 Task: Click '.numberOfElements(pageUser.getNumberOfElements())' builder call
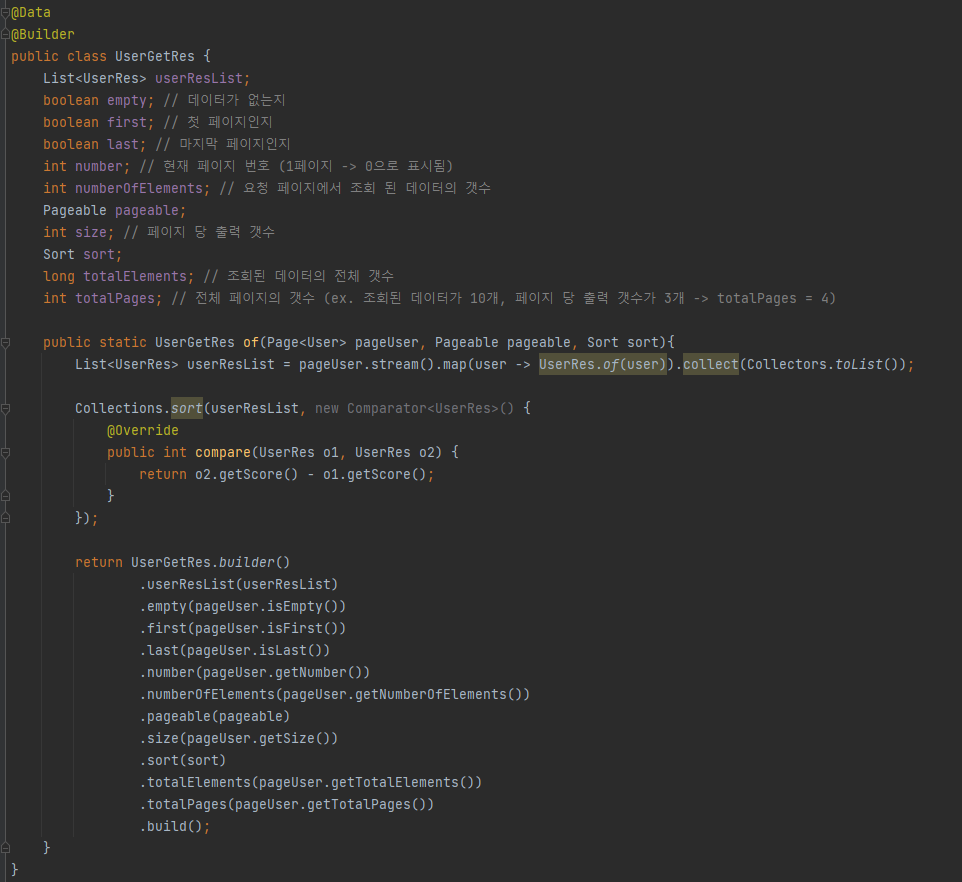click(x=334, y=695)
